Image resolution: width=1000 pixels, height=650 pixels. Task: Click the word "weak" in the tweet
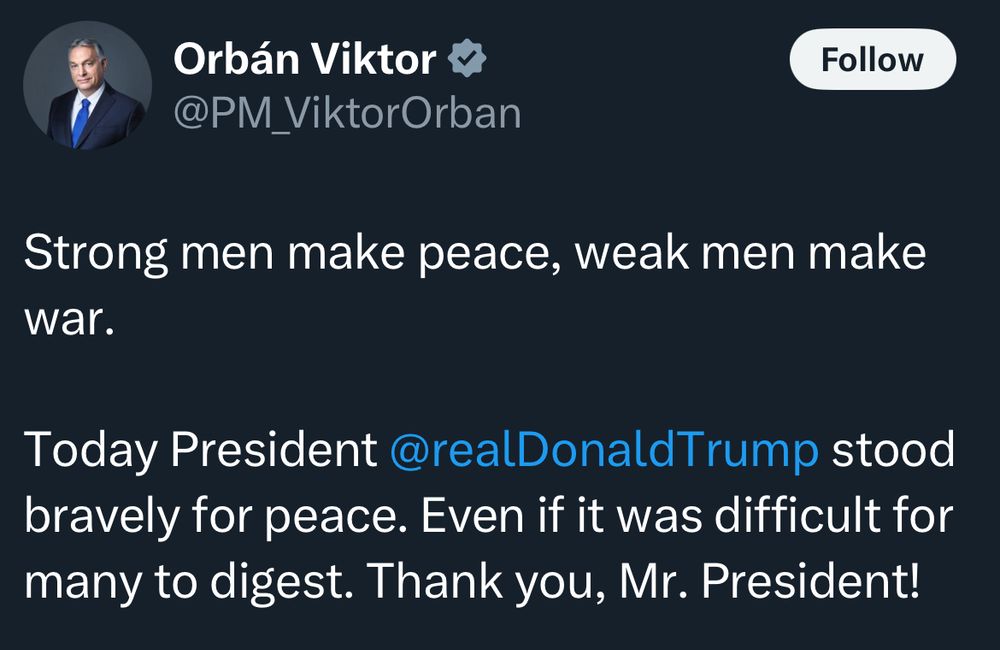tap(628, 253)
